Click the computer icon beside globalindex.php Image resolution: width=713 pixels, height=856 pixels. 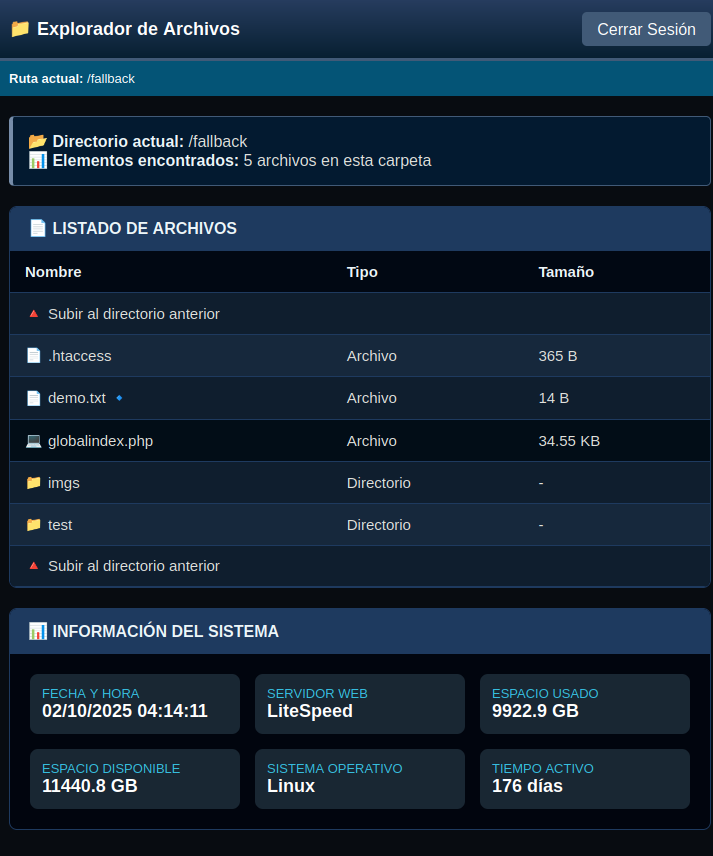coord(33,441)
